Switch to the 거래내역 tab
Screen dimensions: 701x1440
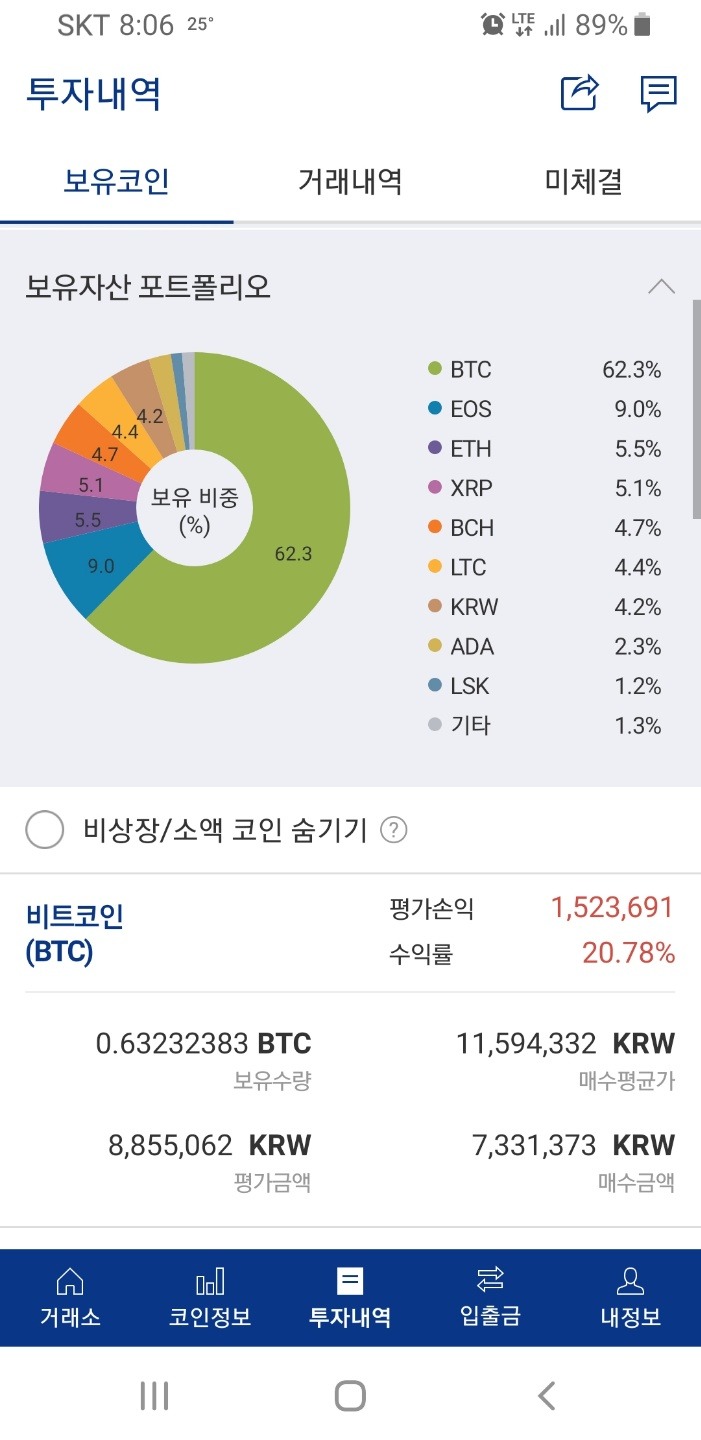coord(349,181)
